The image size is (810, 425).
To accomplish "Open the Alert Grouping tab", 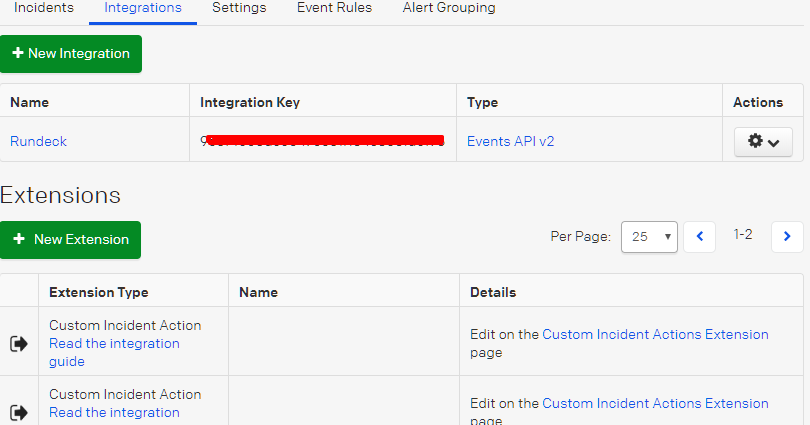I will [x=449, y=8].
